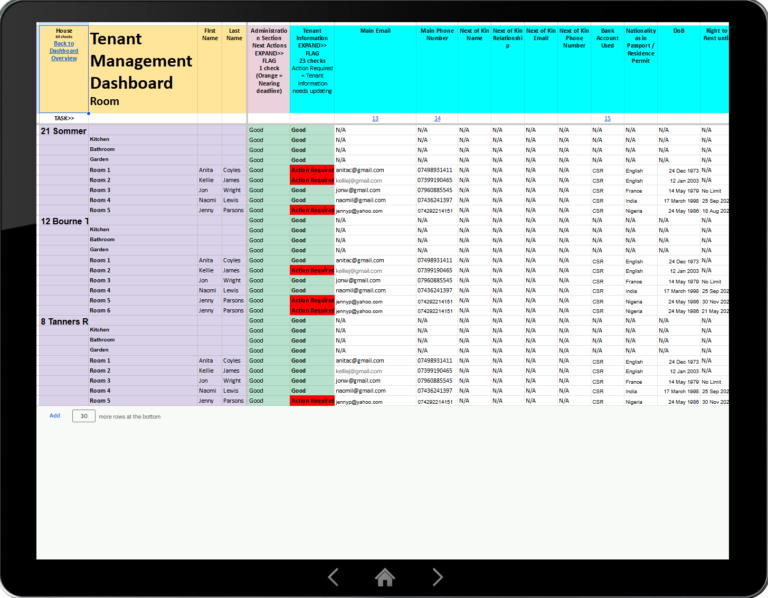Select DoB 24 Dec 1973 in 8 Tanners Room 1

678,361
